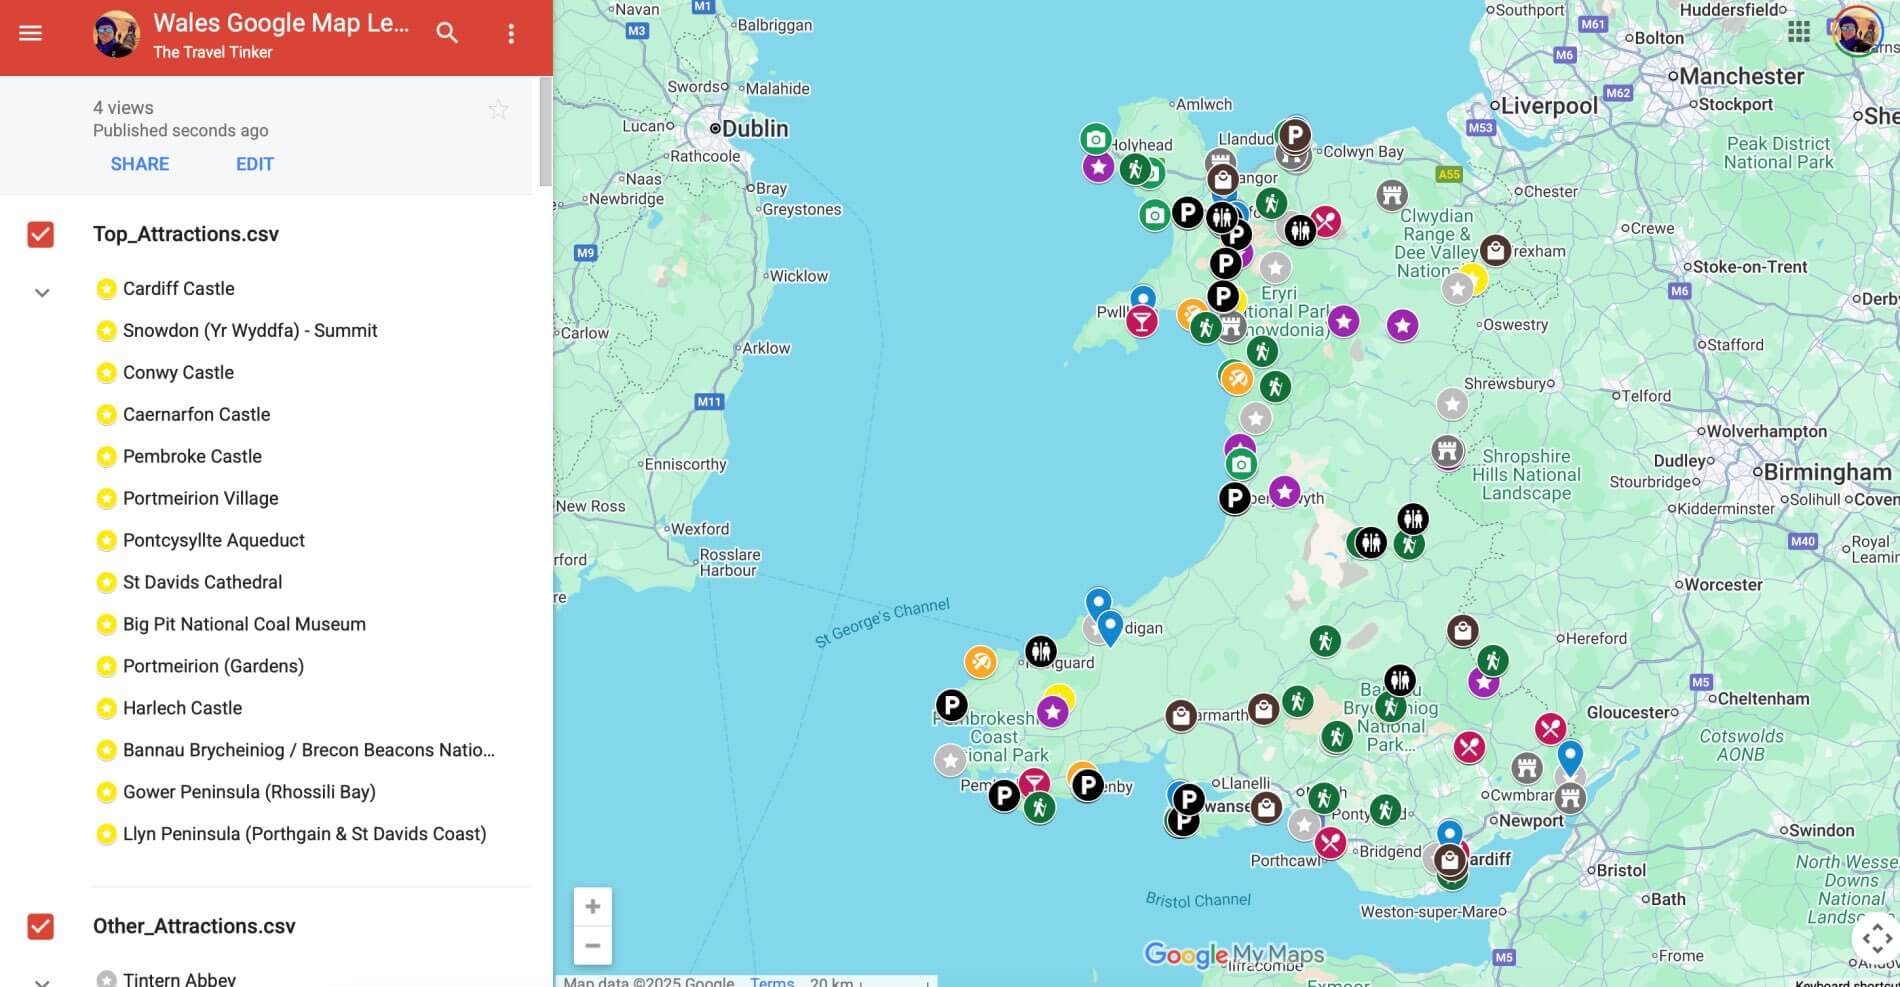Viewport: 1900px width, 987px height.
Task: Collapse the Top_Attractions.csv list chevron
Action: click(x=42, y=293)
